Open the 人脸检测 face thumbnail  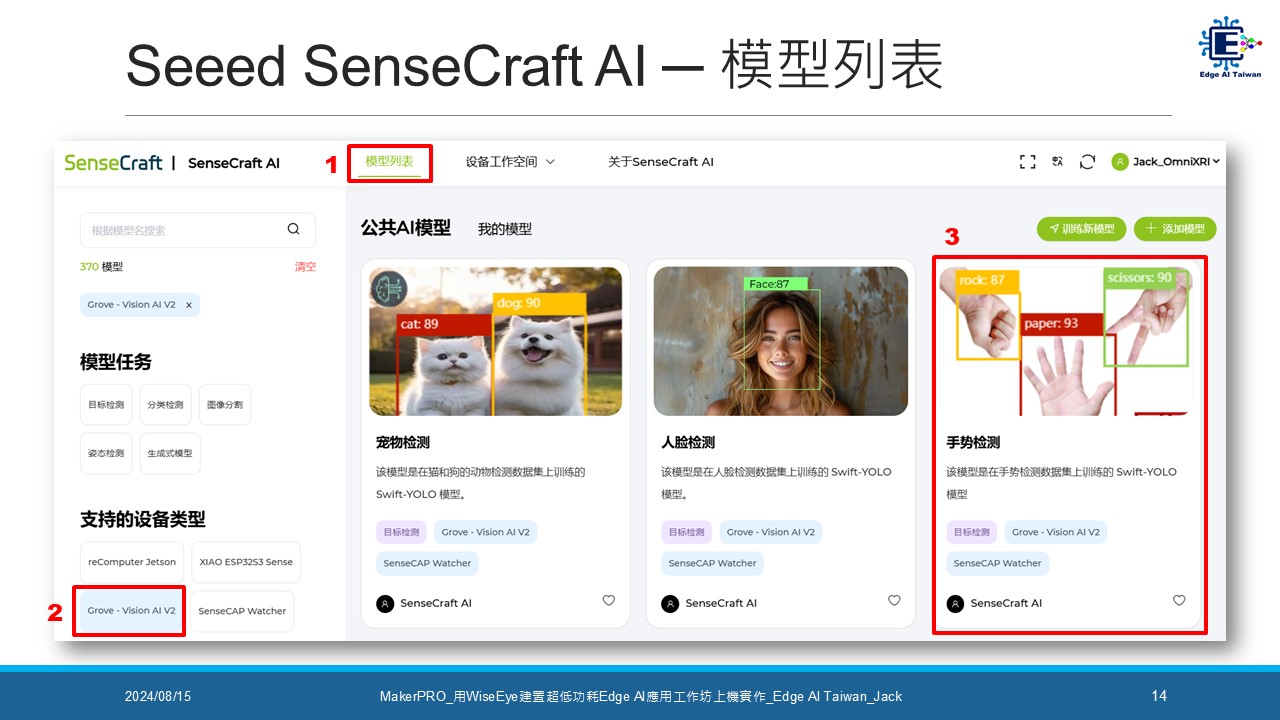click(781, 341)
